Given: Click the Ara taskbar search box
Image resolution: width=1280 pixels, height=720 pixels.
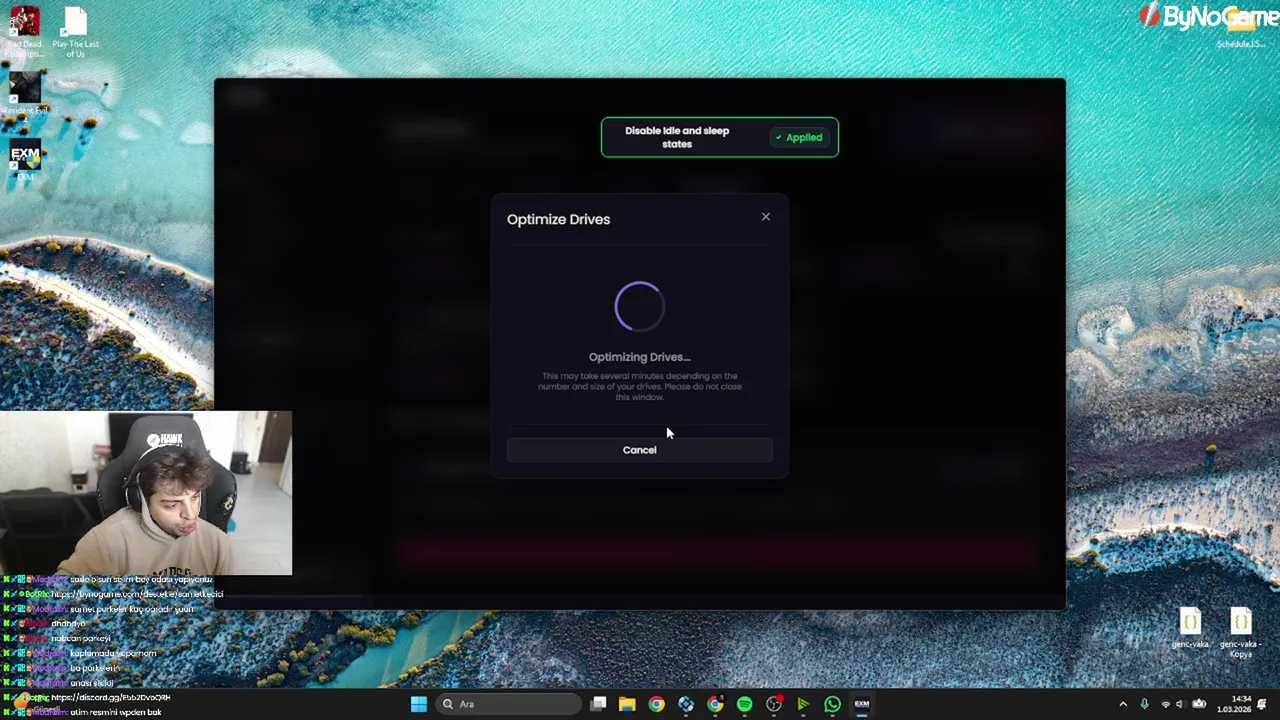Looking at the screenshot, I should tap(508, 704).
